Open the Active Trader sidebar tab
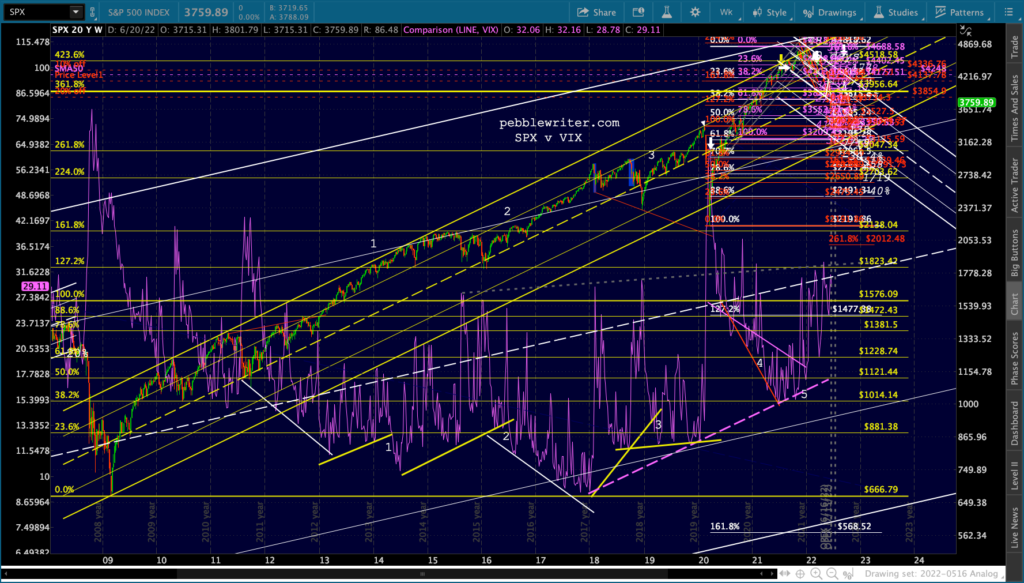The width and height of the screenshot is (1024, 583). click(x=1014, y=185)
